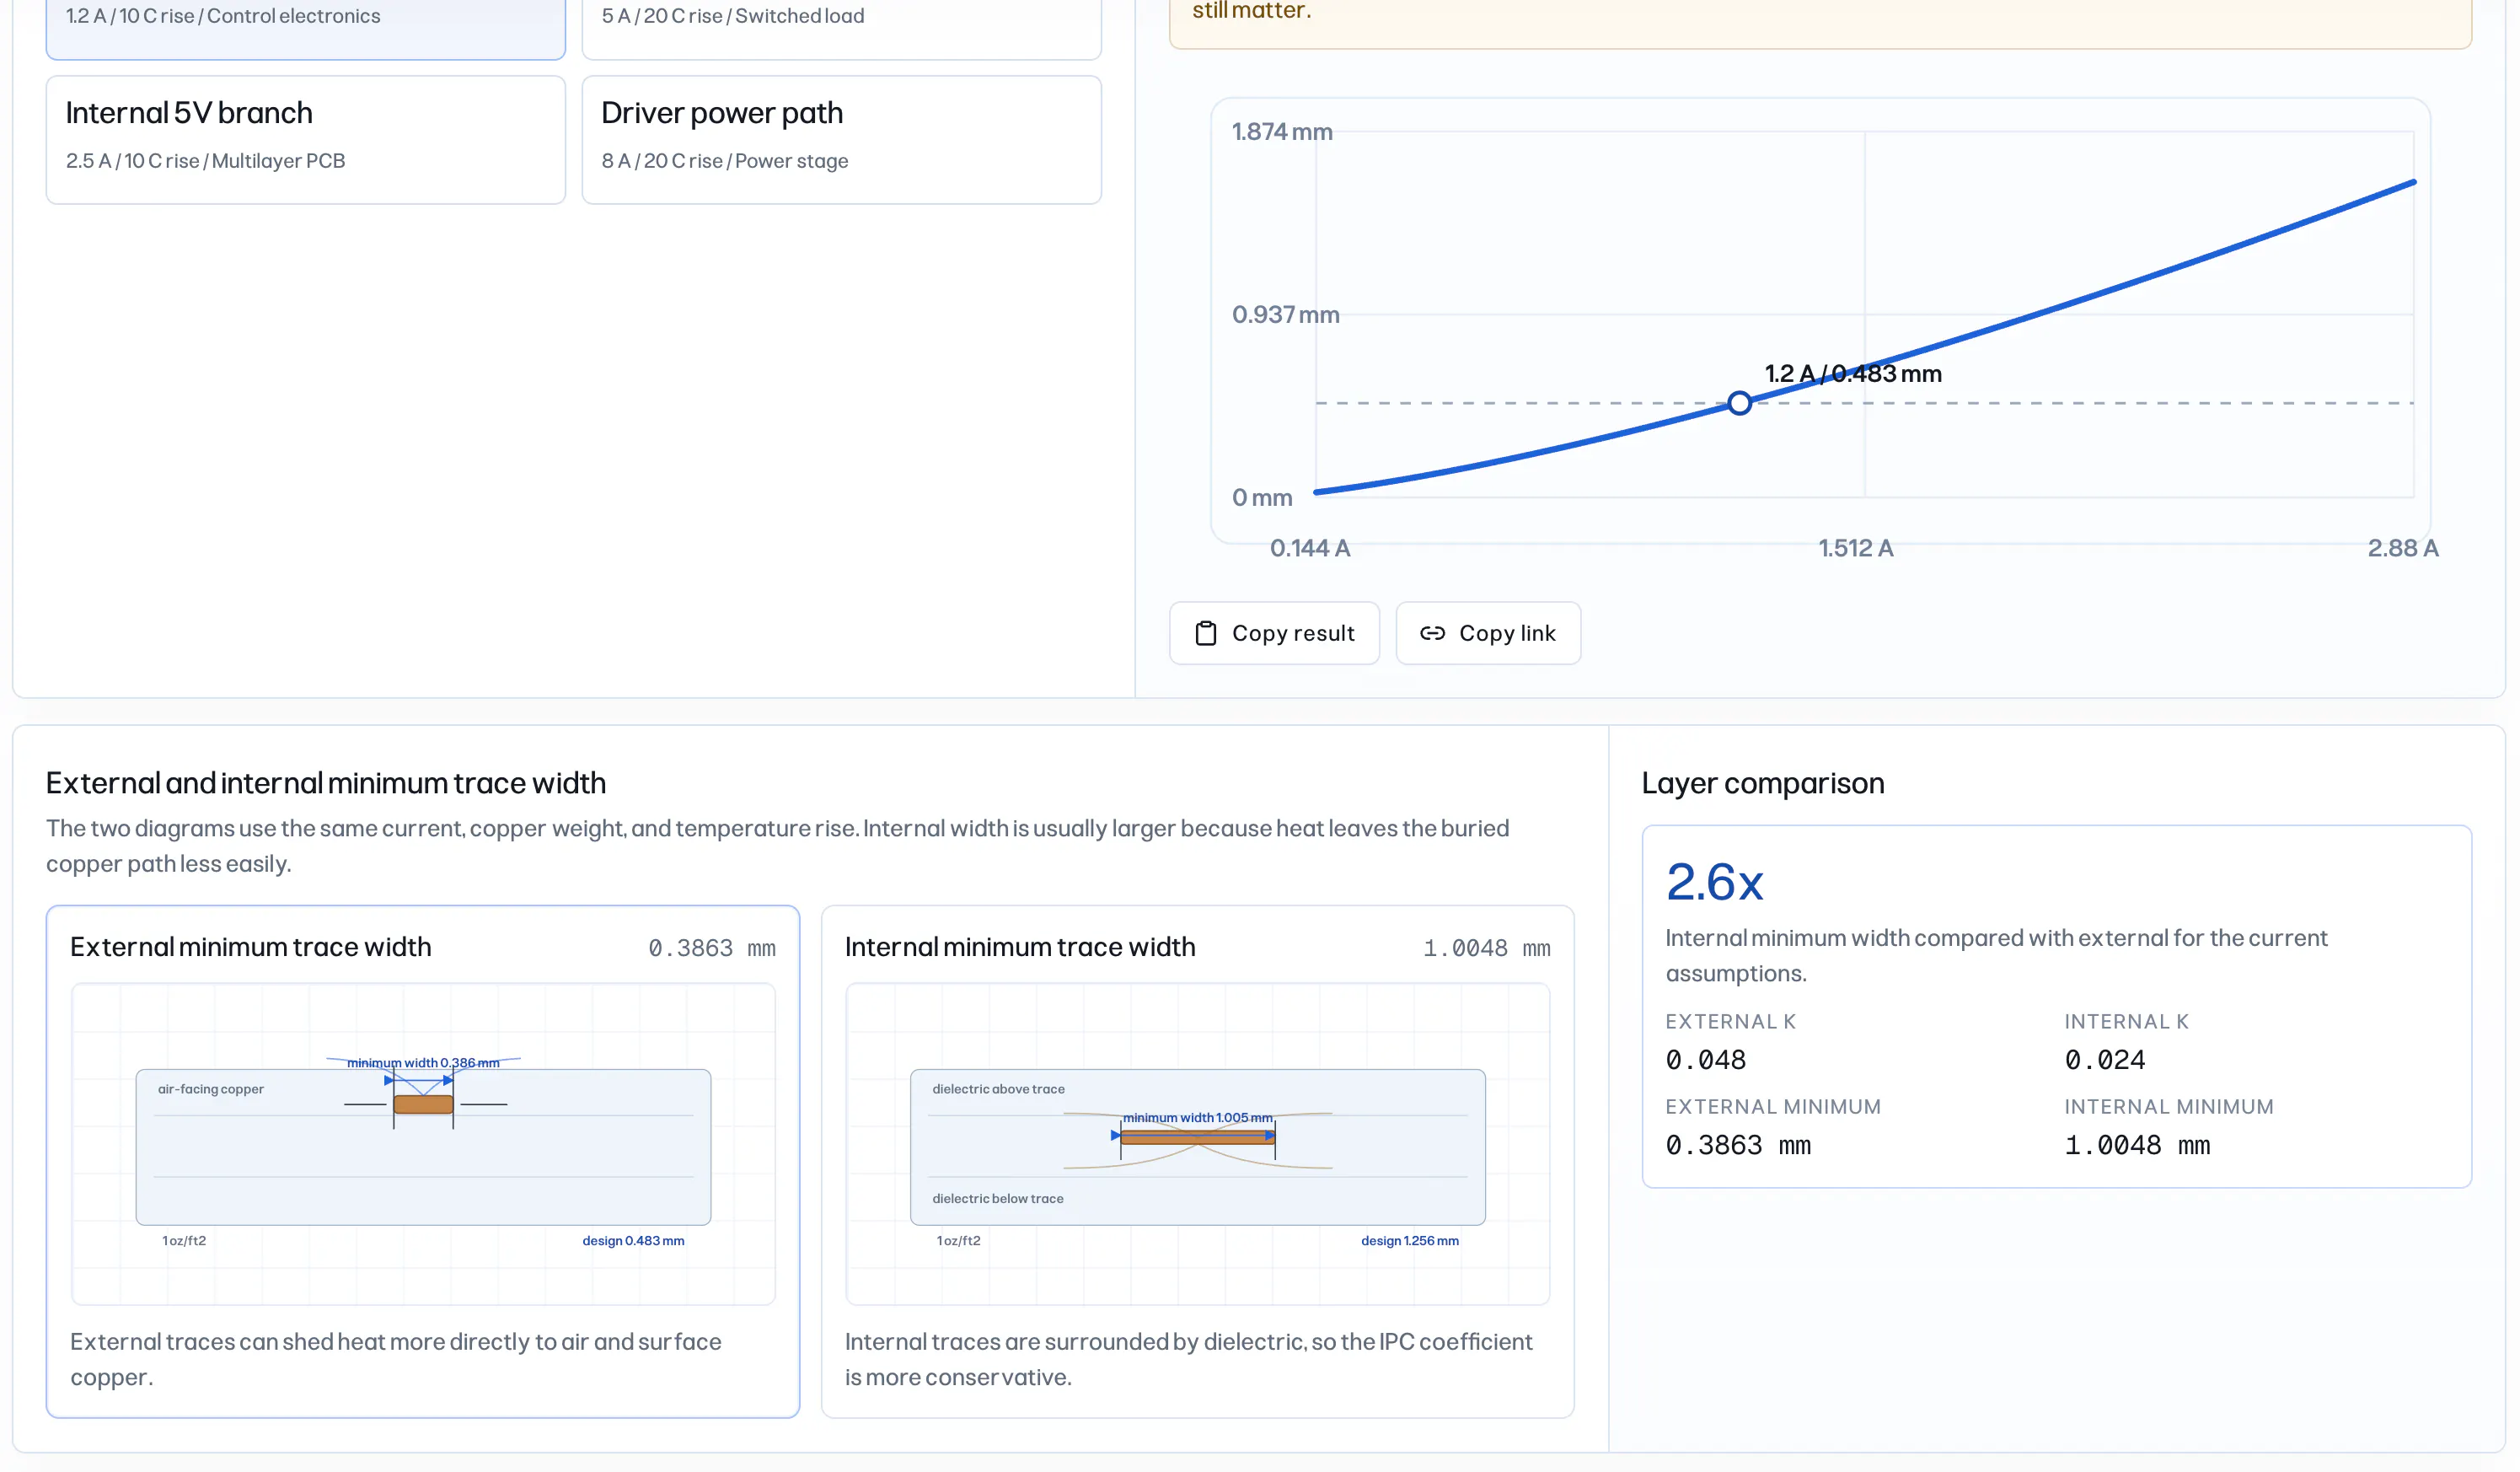The image size is (2520, 1472).
Task: Click the 1.0048 mm value in internal card header
Action: pyautogui.click(x=1486, y=947)
